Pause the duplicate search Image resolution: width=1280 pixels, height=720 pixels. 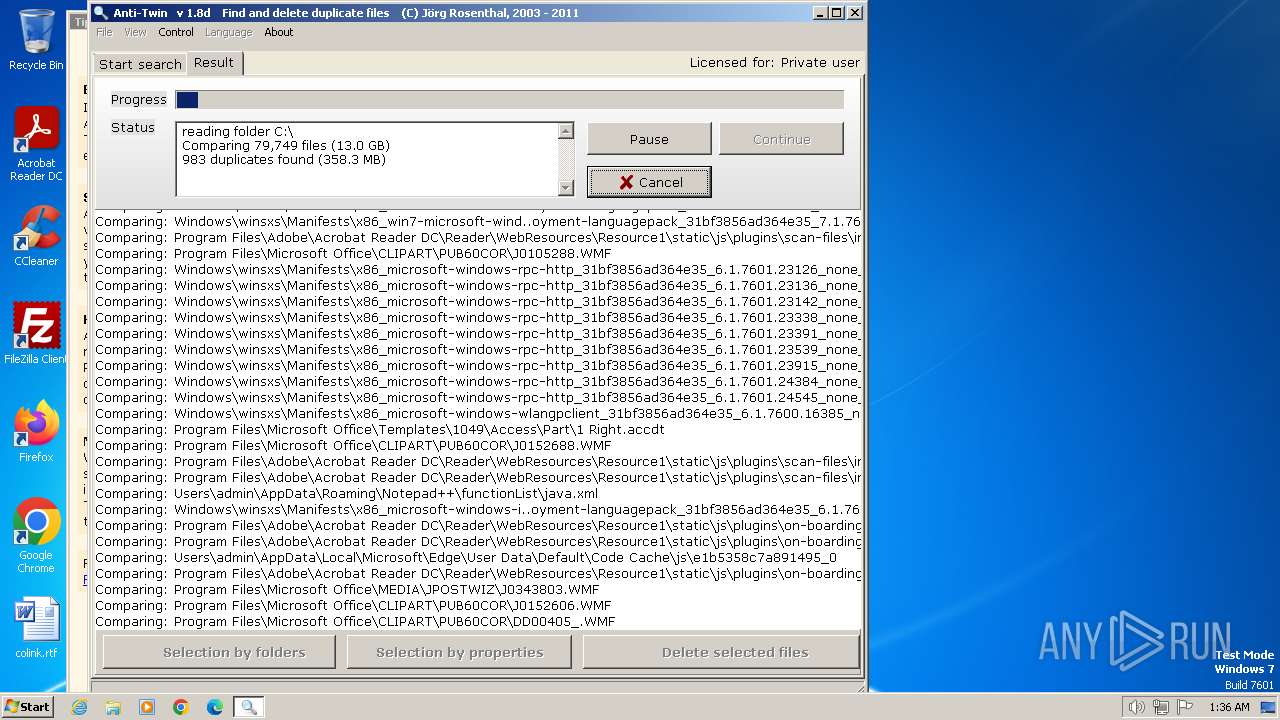click(649, 139)
